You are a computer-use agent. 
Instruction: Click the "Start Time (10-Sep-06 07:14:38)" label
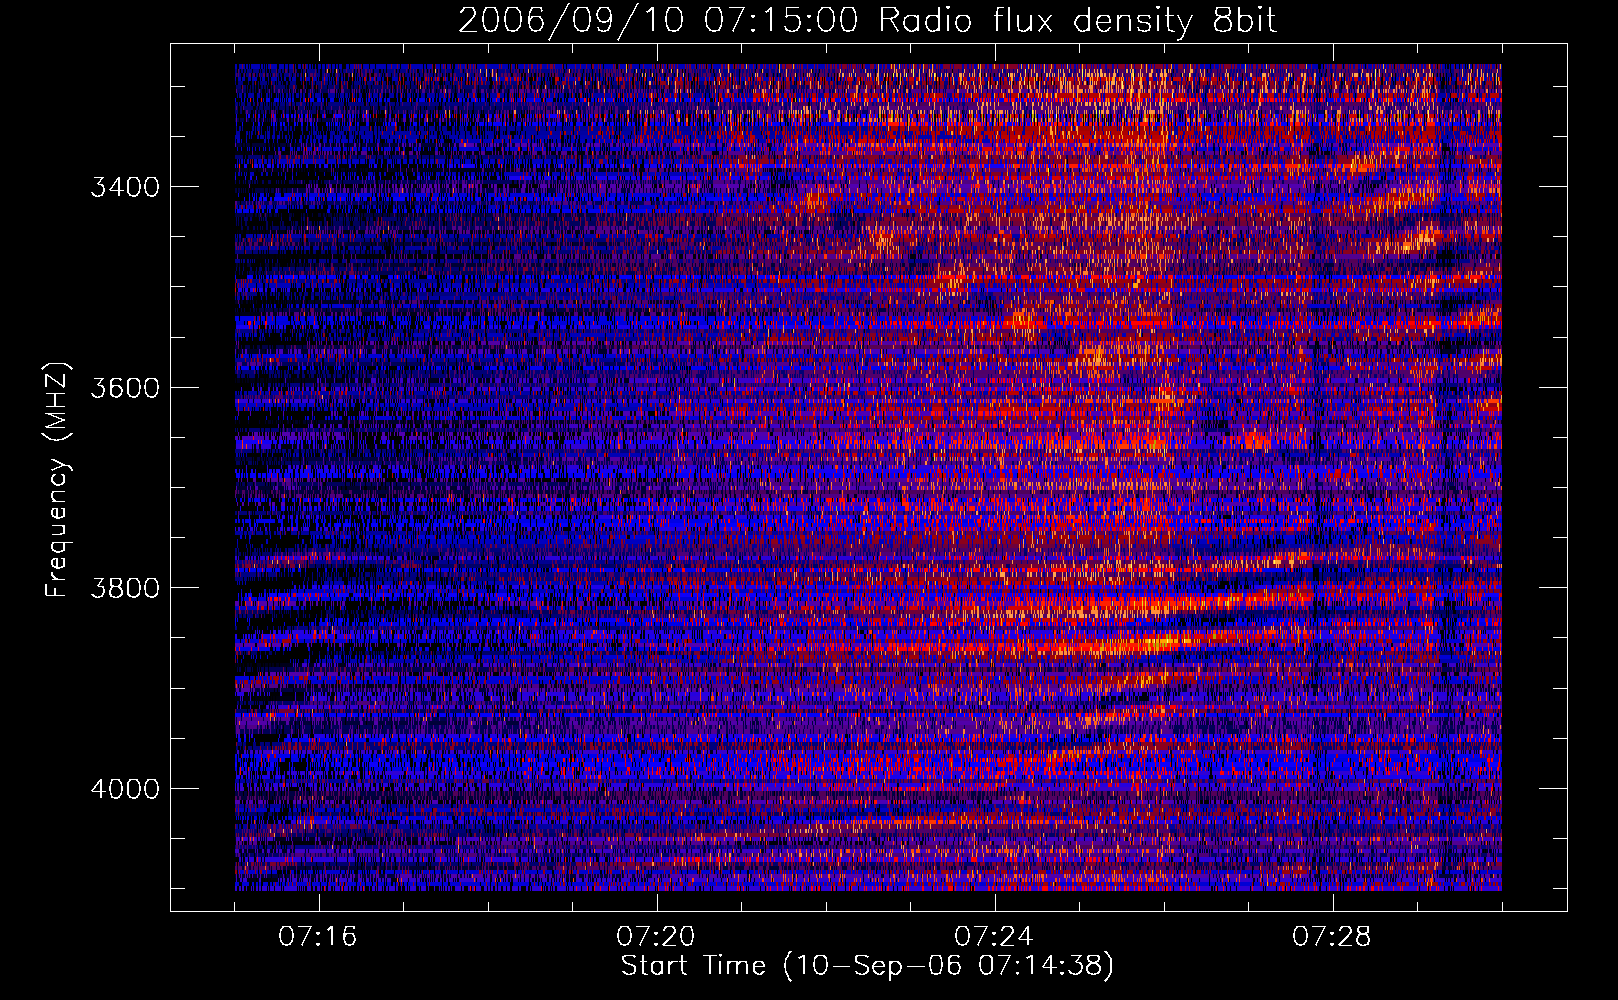(867, 966)
